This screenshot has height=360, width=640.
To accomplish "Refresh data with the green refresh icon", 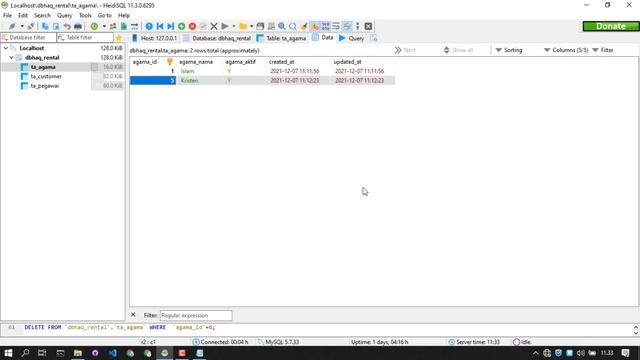I will (x=94, y=26).
